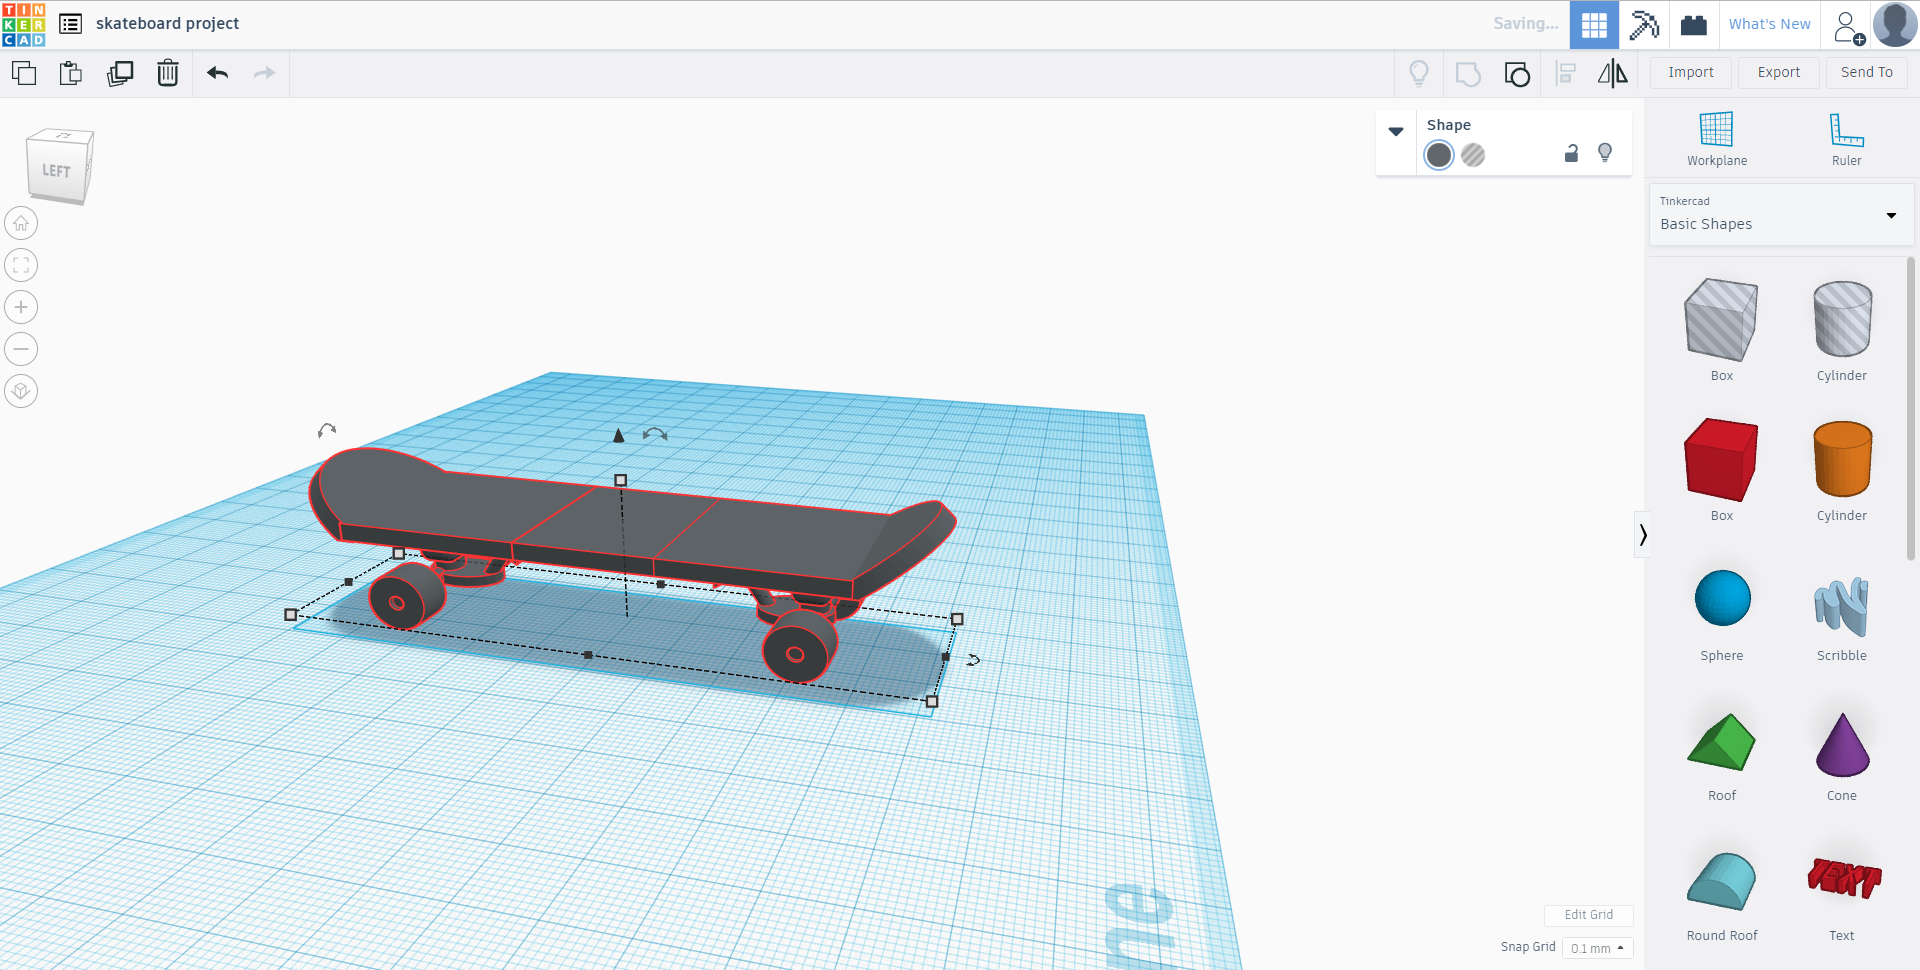The width and height of the screenshot is (1920, 970).
Task: Open the Blocks pickaxe mode
Action: click(x=1644, y=24)
